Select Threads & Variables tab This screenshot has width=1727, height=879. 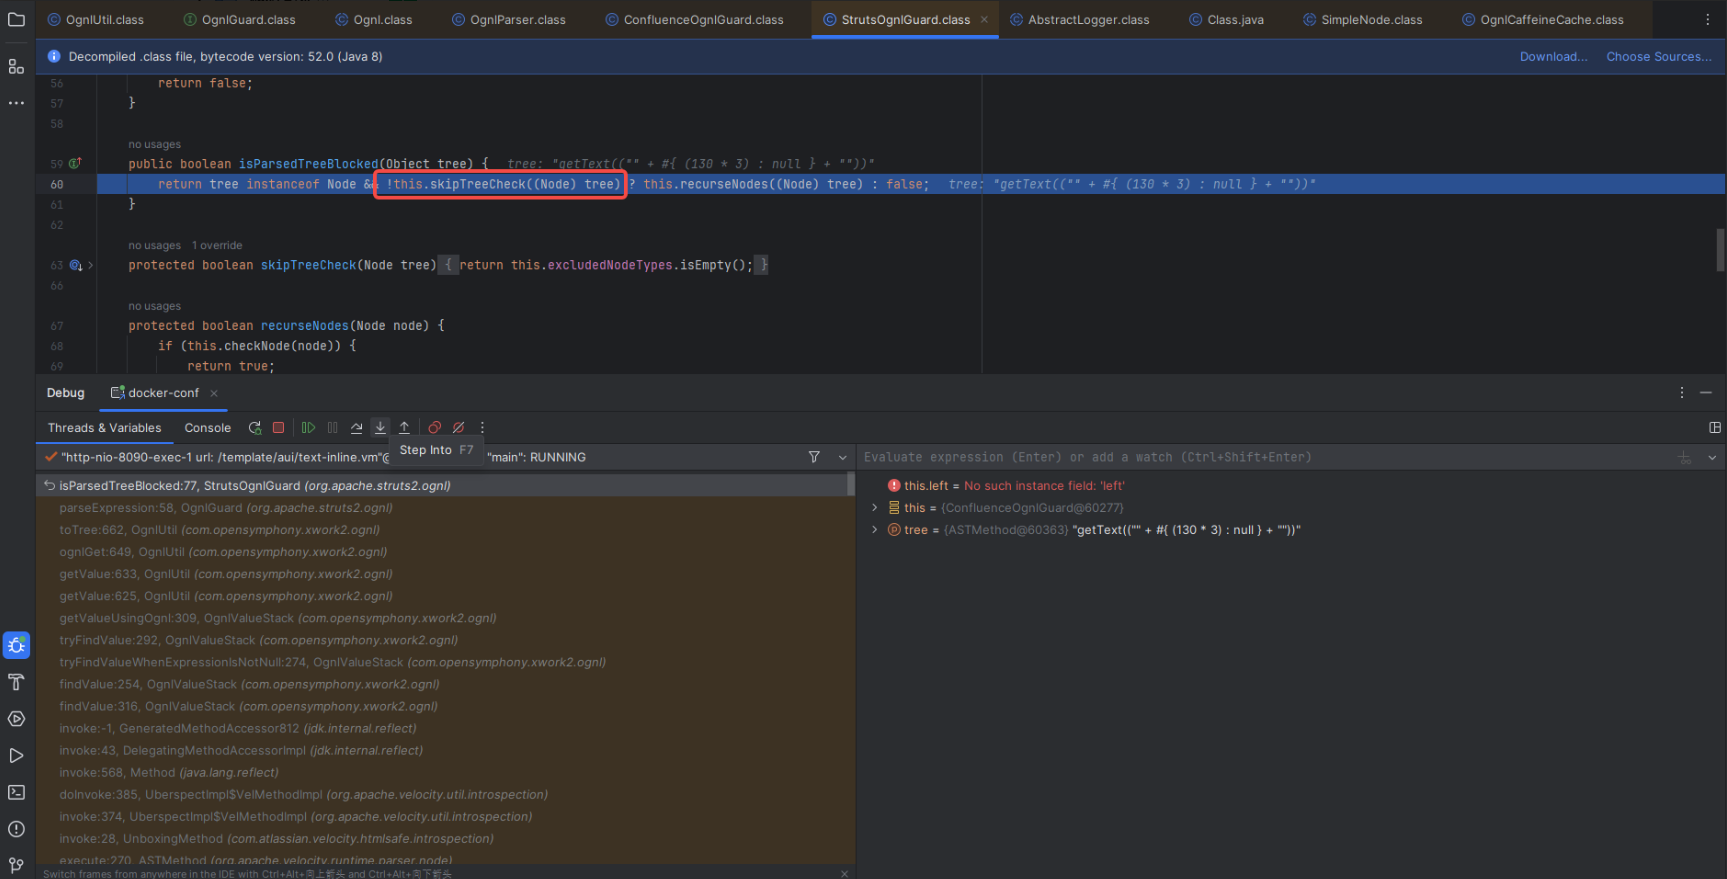[x=104, y=428]
